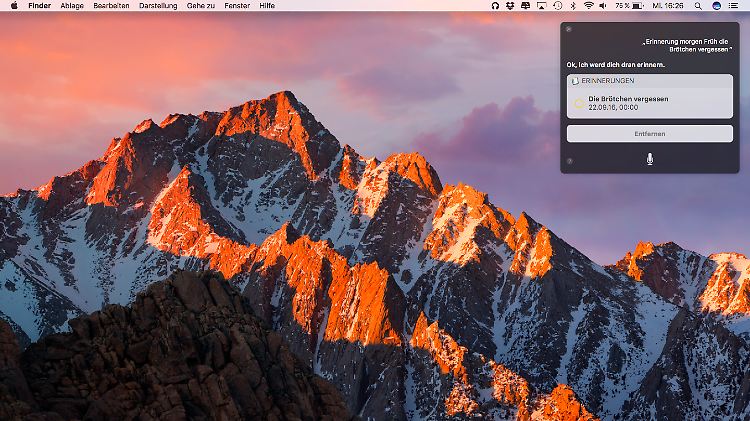Close the Siri window
This screenshot has height=421, width=750.
click(569, 29)
